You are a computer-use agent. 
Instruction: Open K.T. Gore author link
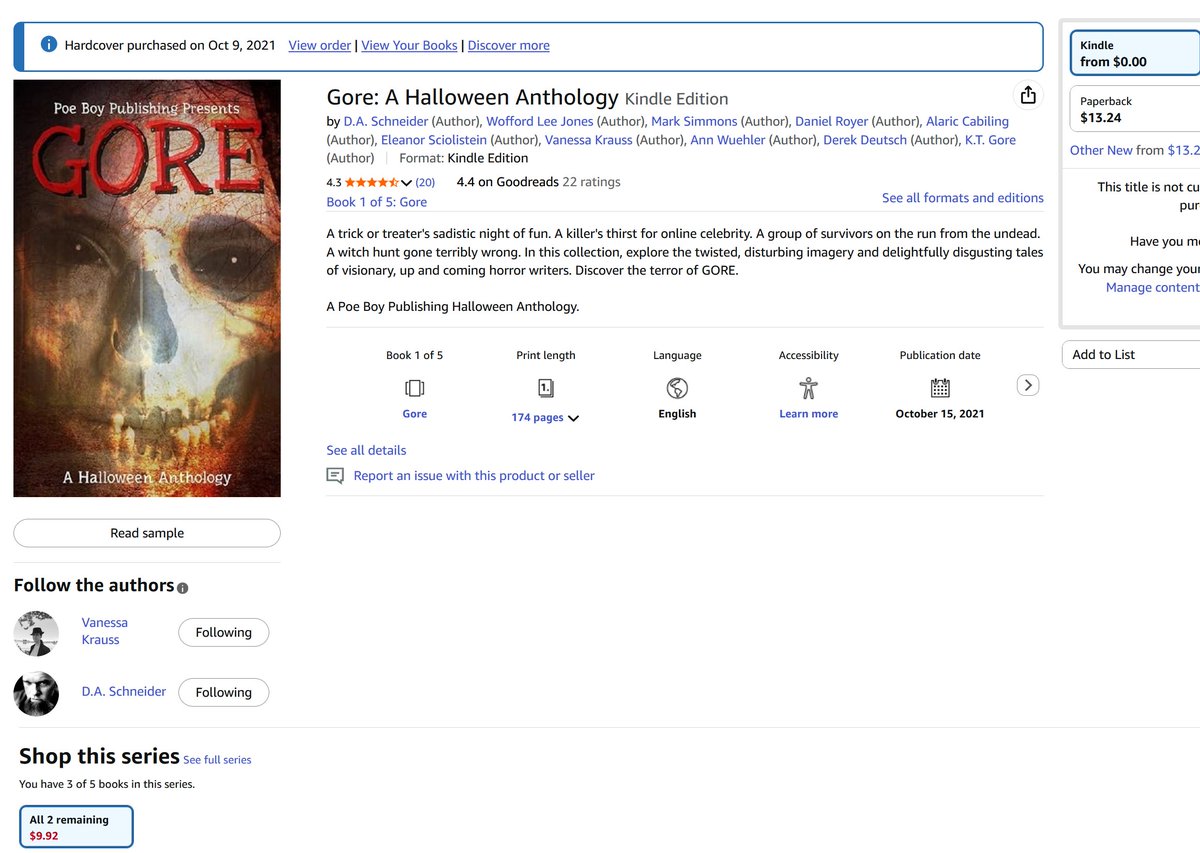pos(990,140)
